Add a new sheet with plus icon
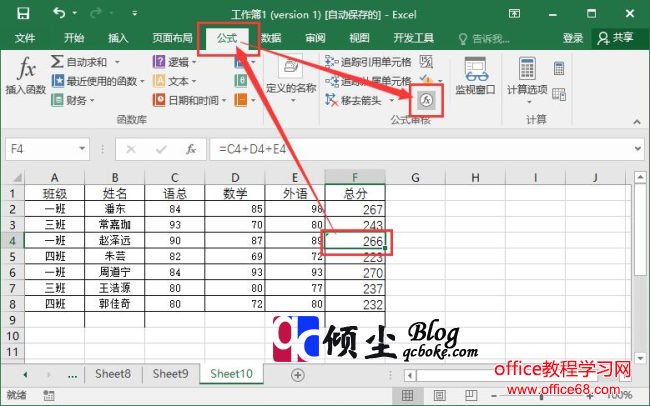 [298, 375]
